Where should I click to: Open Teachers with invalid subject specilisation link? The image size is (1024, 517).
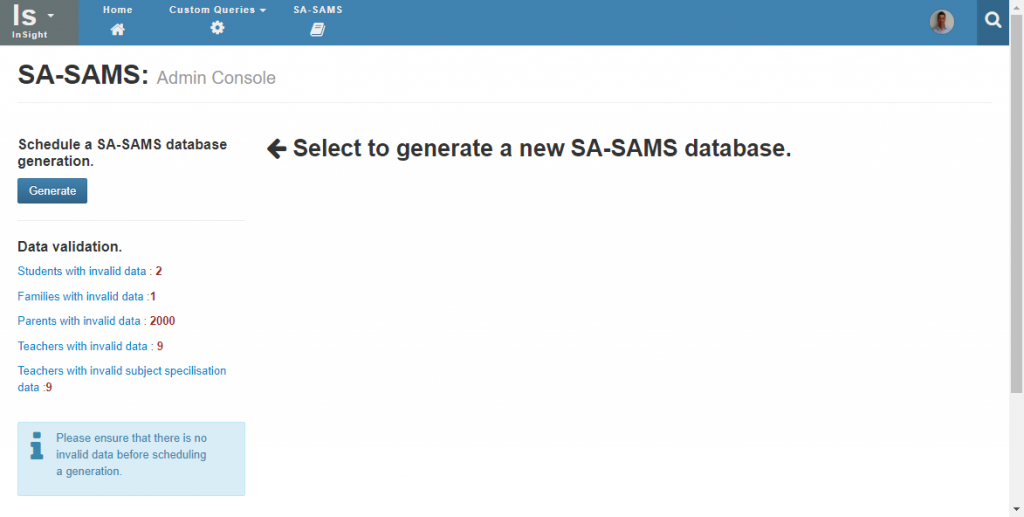point(122,379)
